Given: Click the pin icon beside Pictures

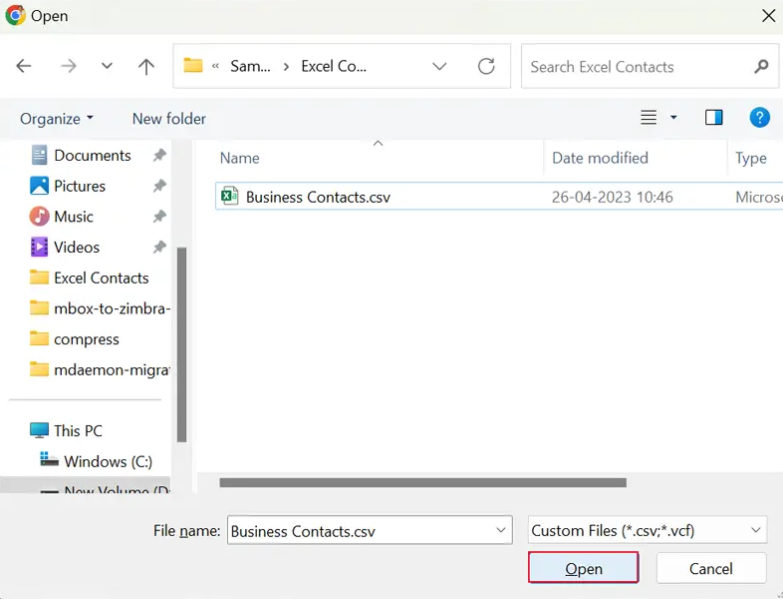Looking at the screenshot, I should pos(159,186).
